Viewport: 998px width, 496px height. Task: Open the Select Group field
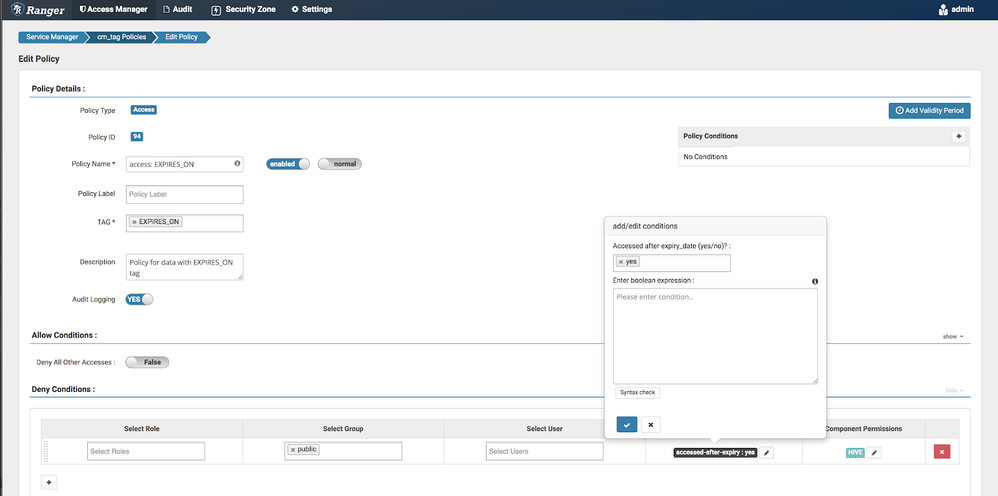pos(343,451)
